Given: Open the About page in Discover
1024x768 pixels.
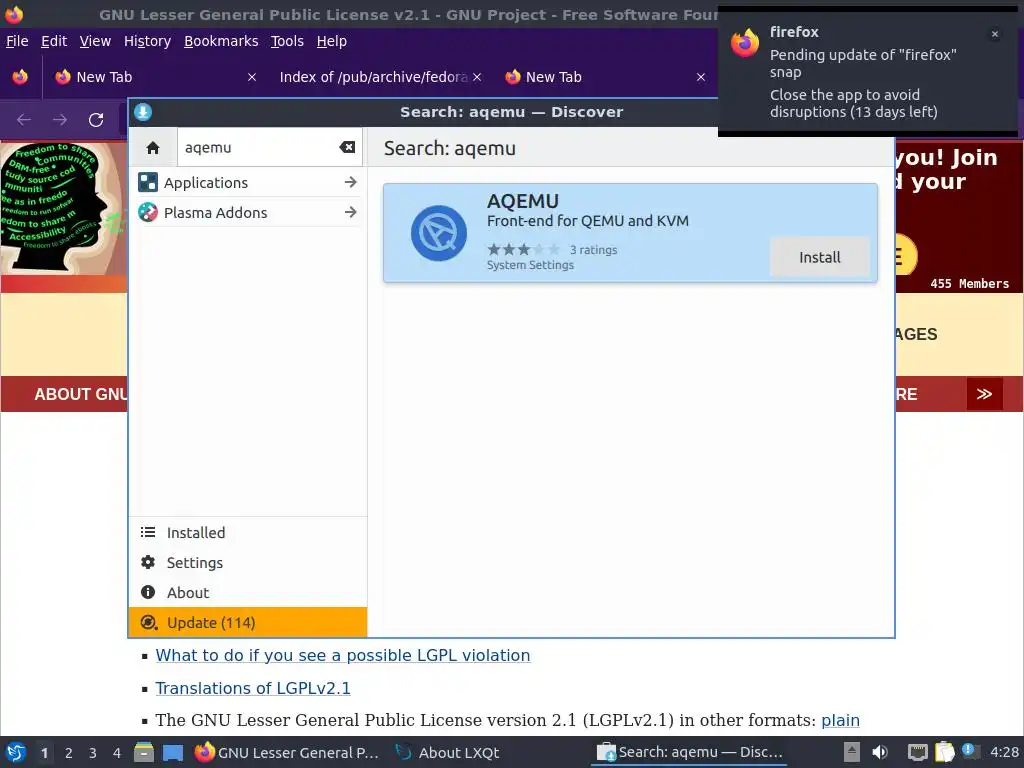Looking at the screenshot, I should tap(248, 592).
